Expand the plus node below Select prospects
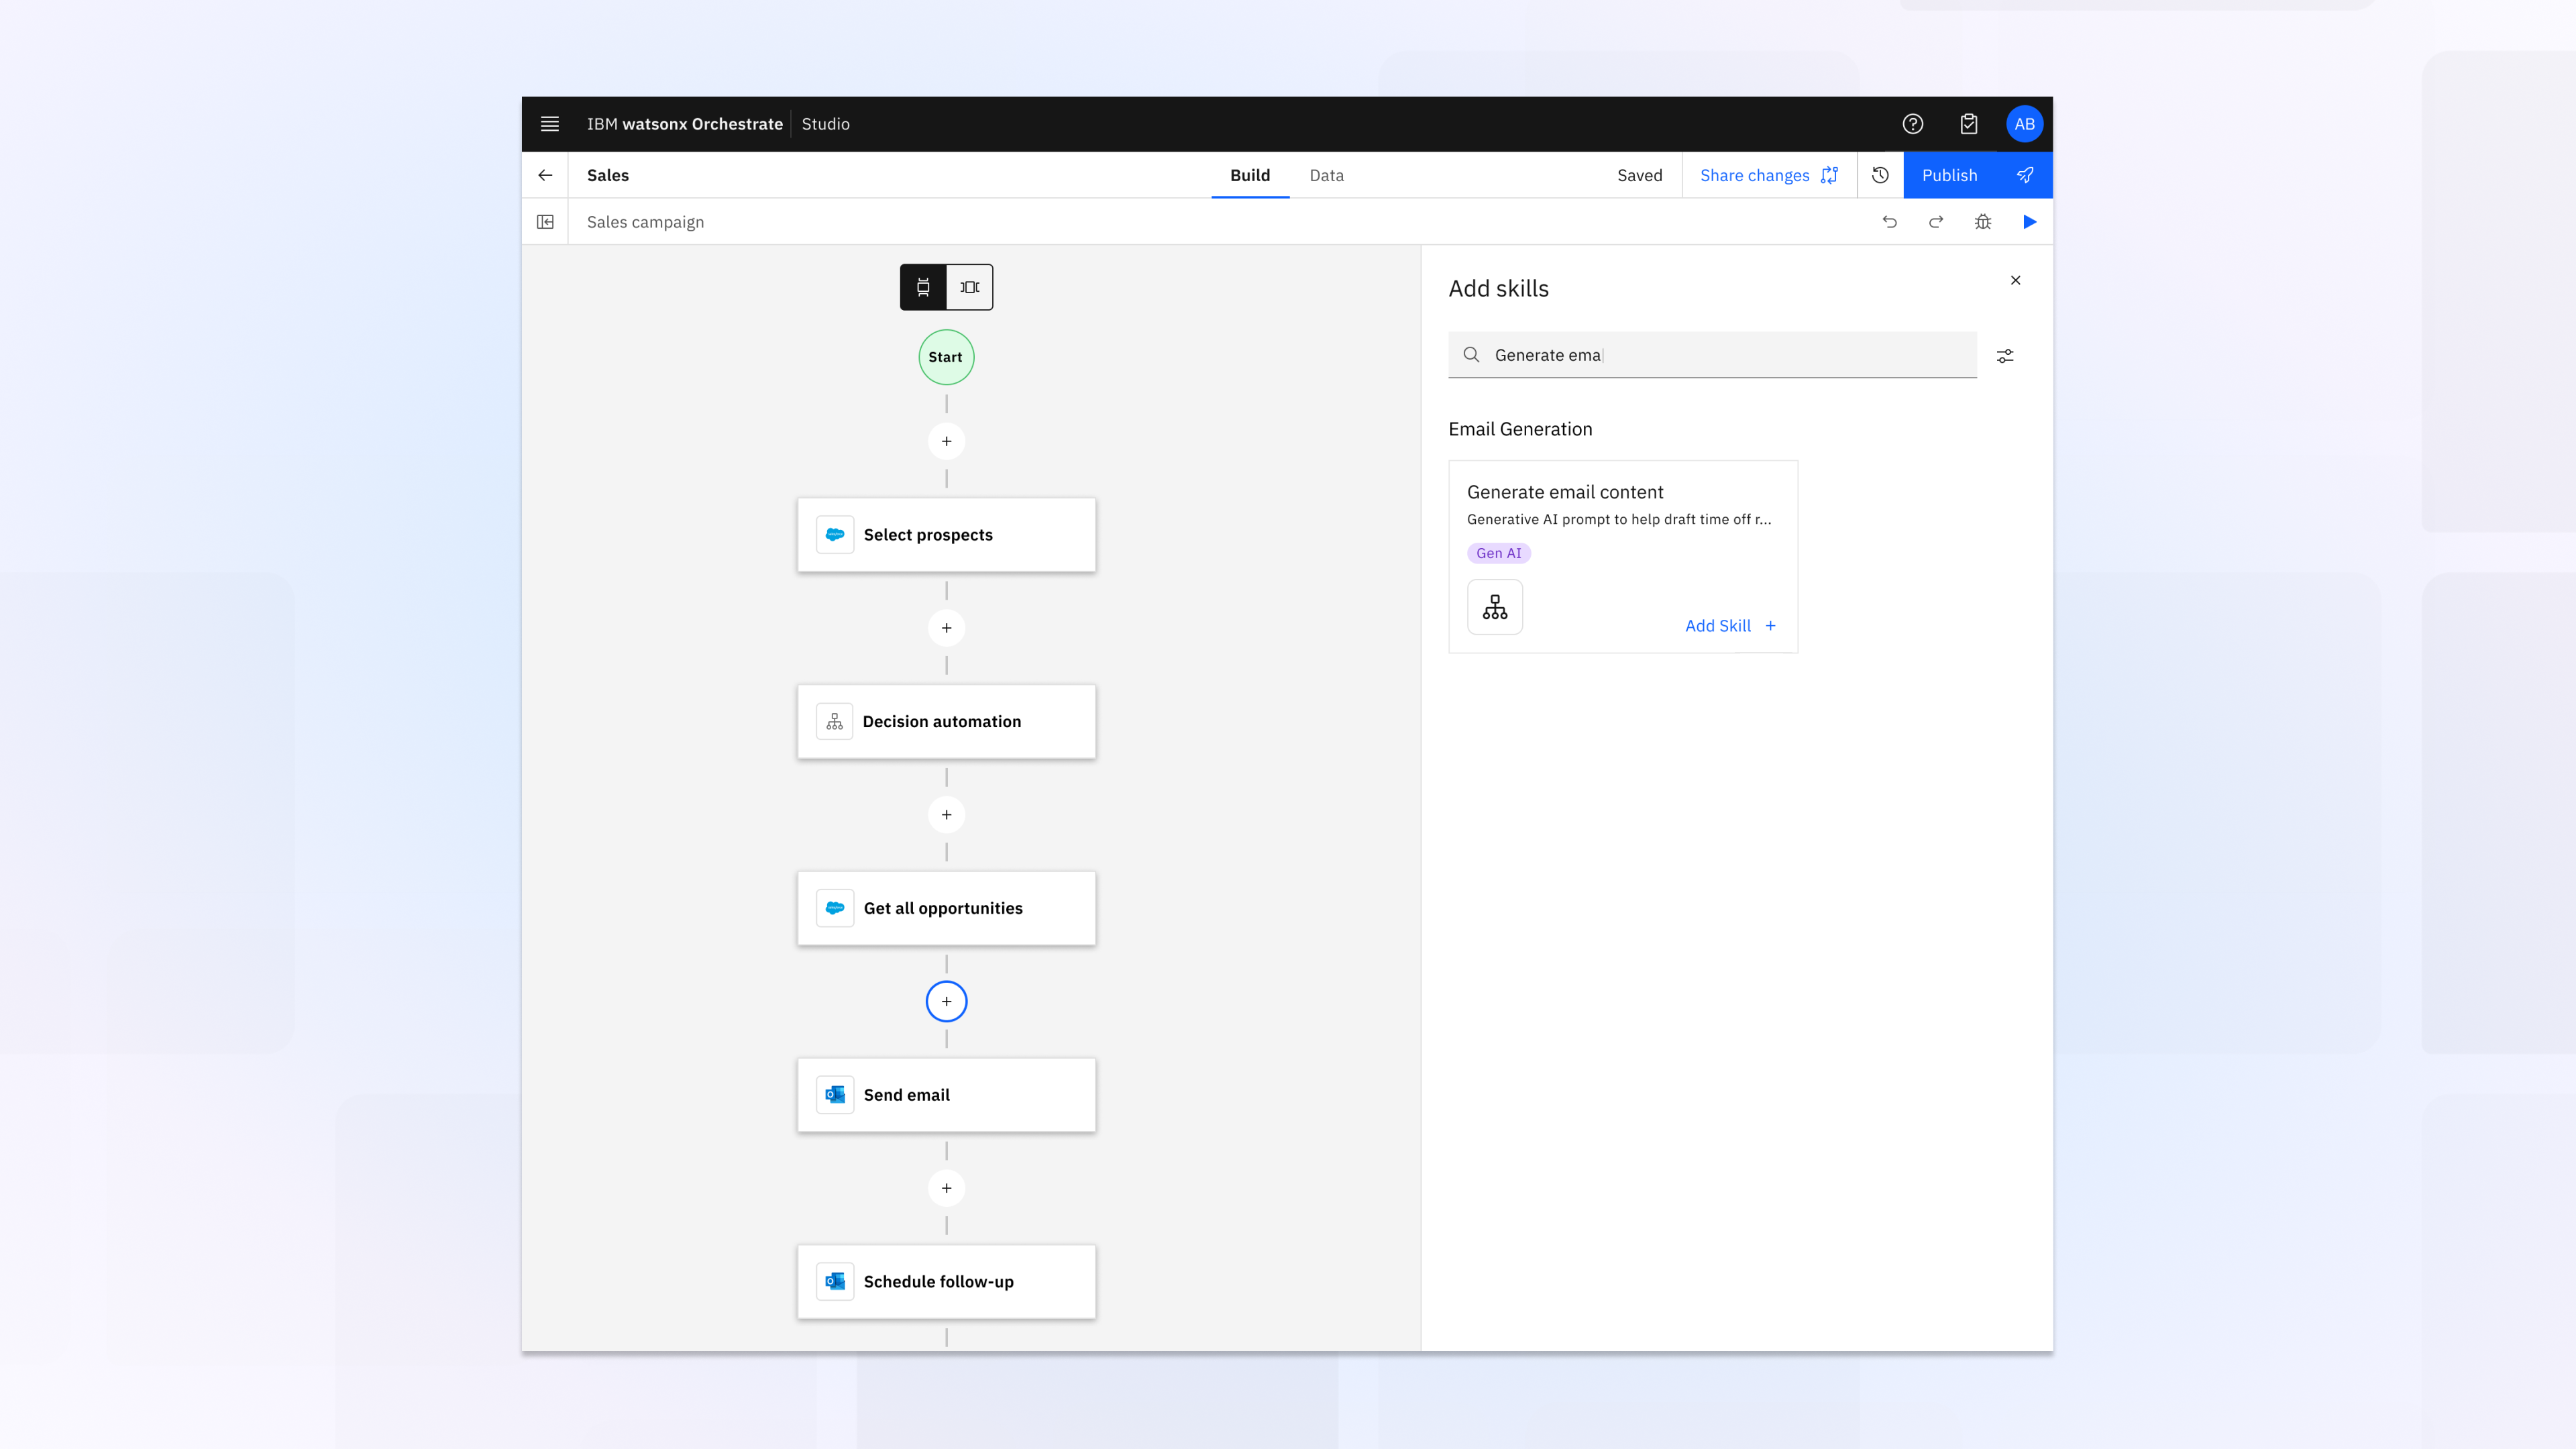The width and height of the screenshot is (2576, 1449). pos(945,628)
